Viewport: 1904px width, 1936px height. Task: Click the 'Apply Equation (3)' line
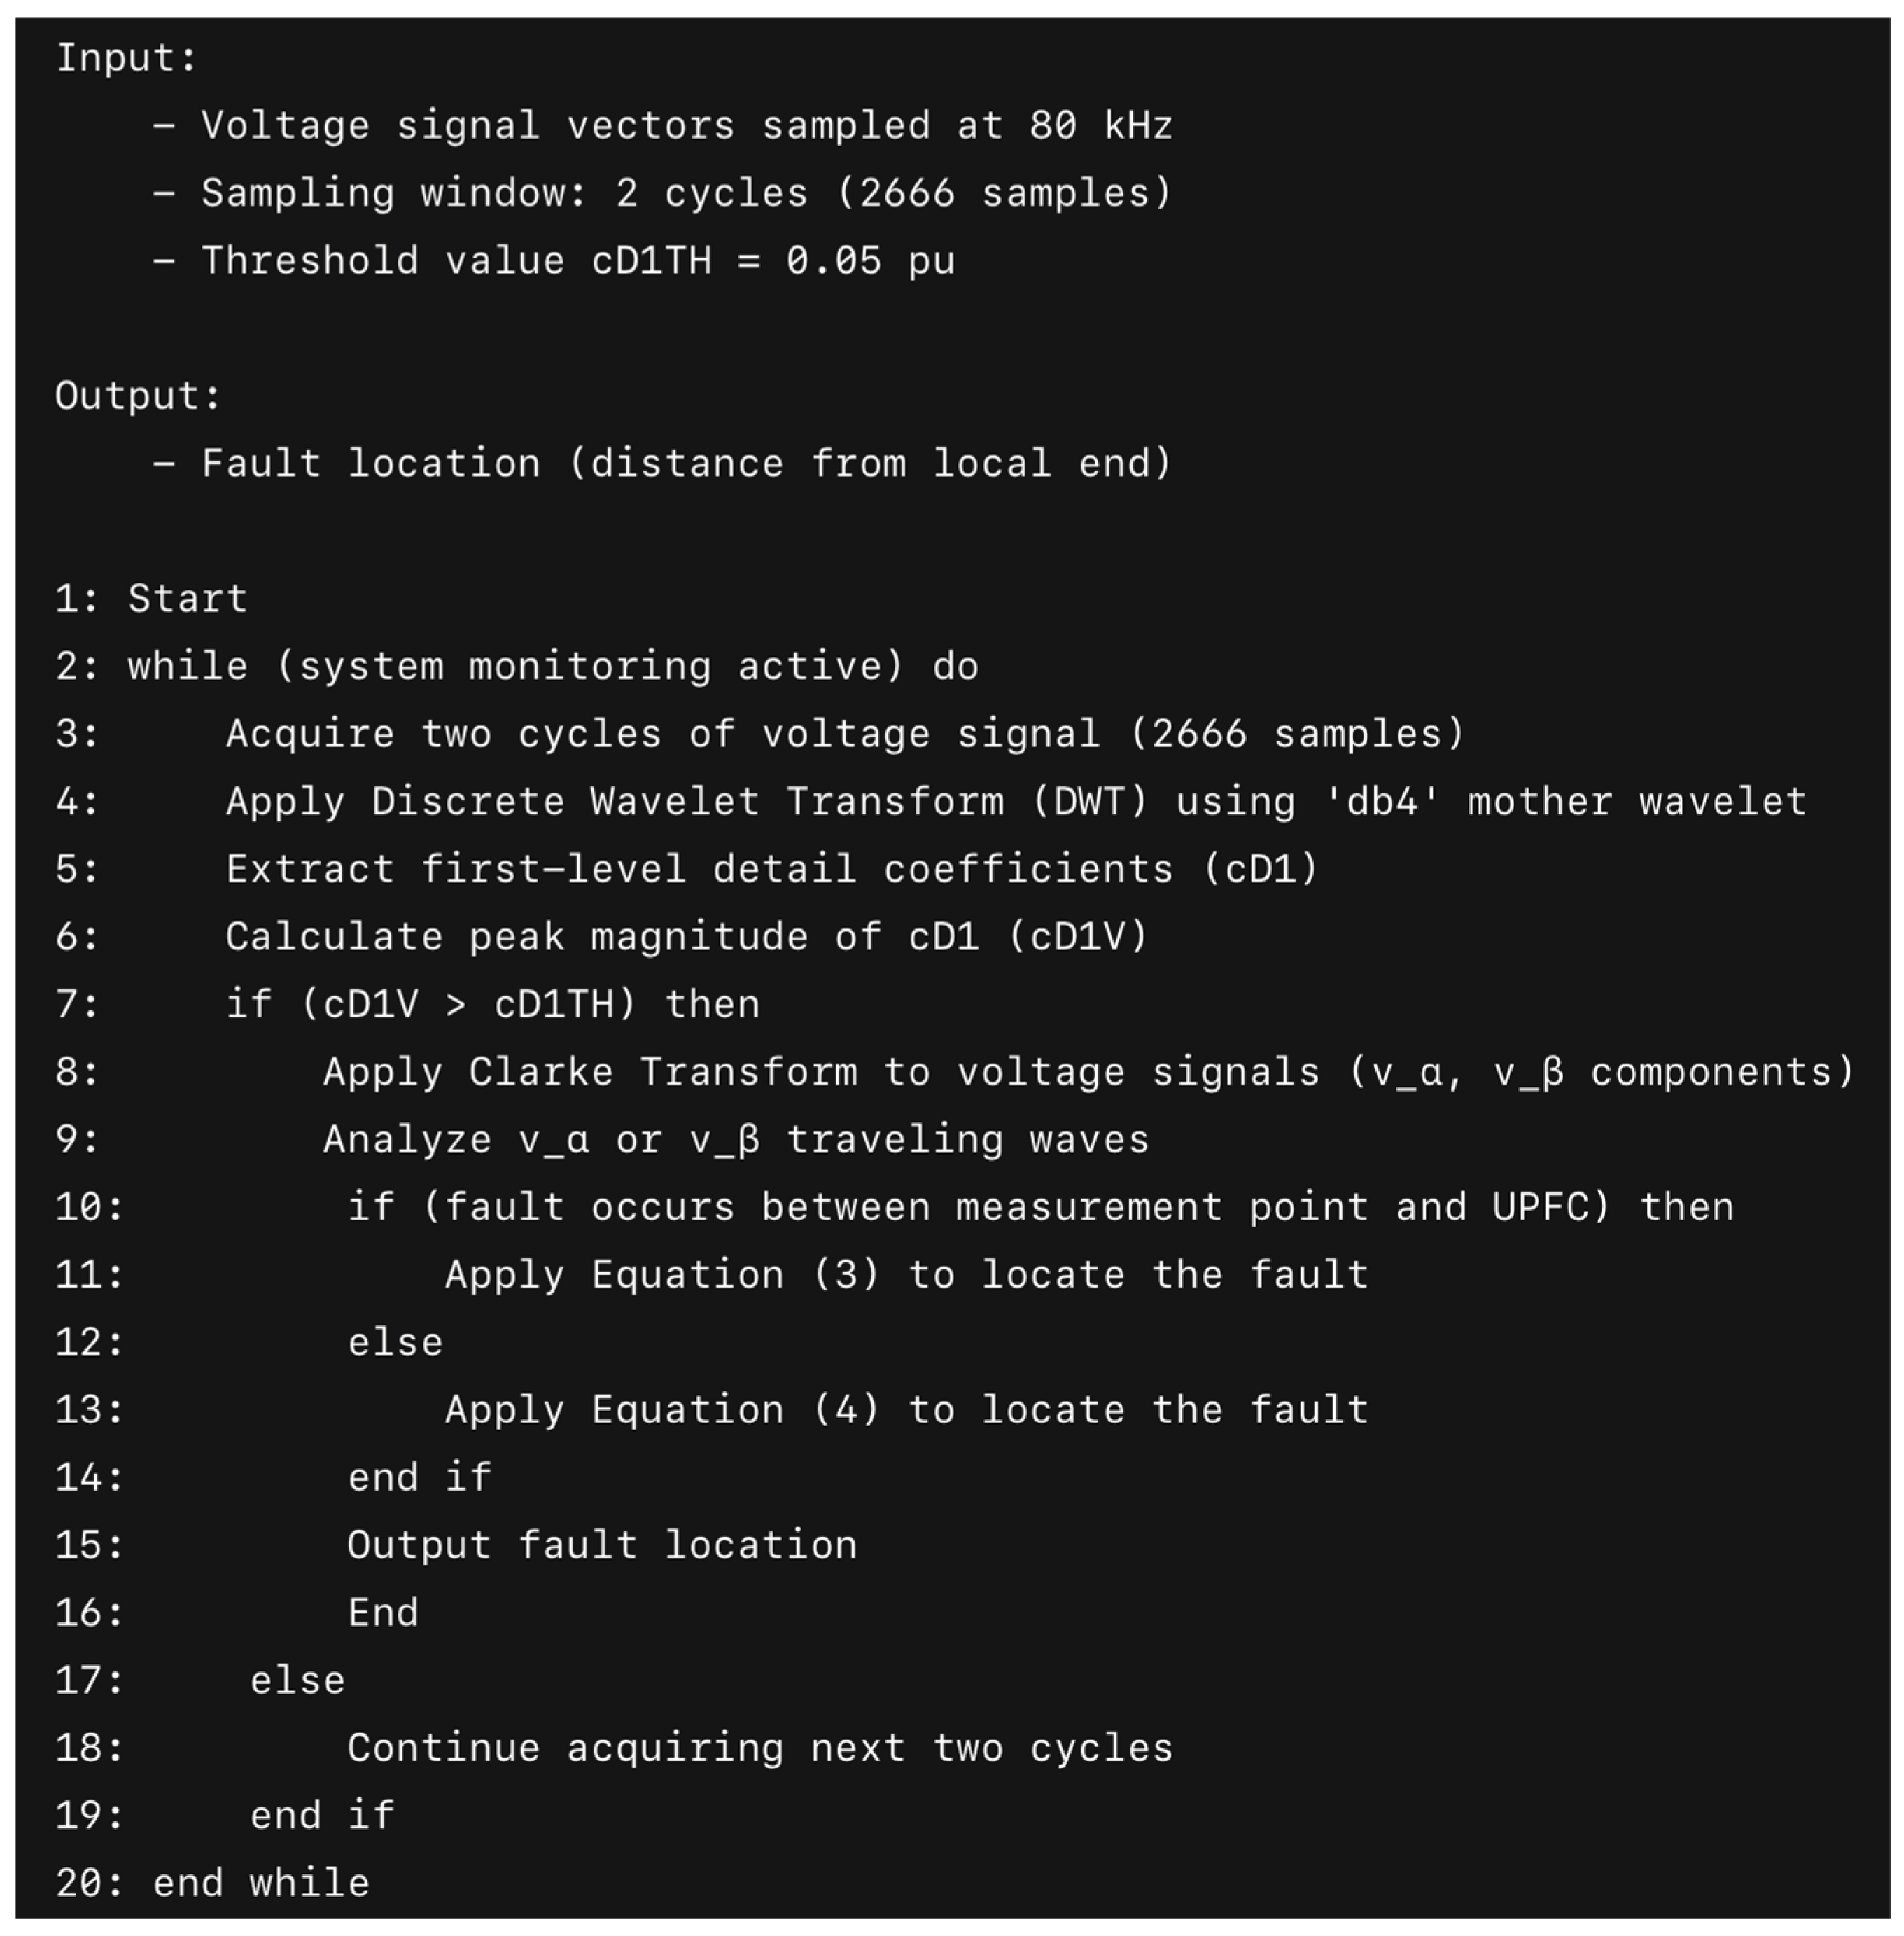coord(906,1275)
